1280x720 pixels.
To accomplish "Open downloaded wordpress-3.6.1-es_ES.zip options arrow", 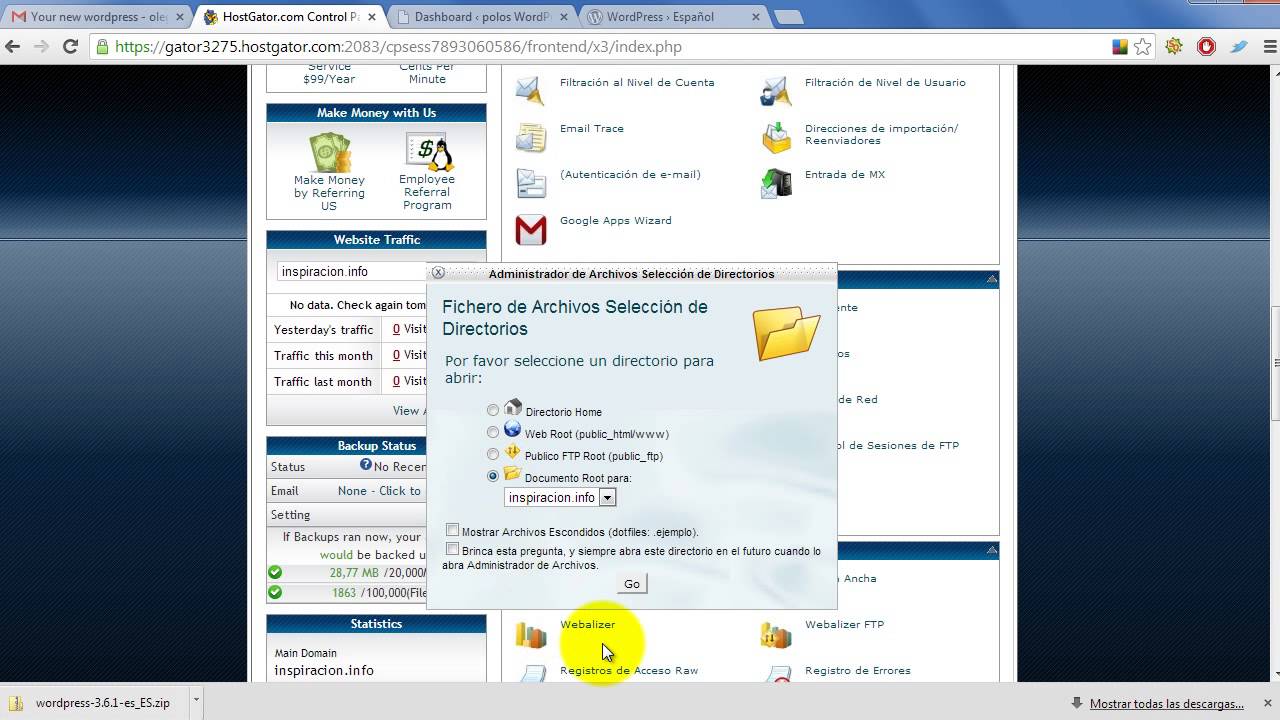I will pos(196,701).
